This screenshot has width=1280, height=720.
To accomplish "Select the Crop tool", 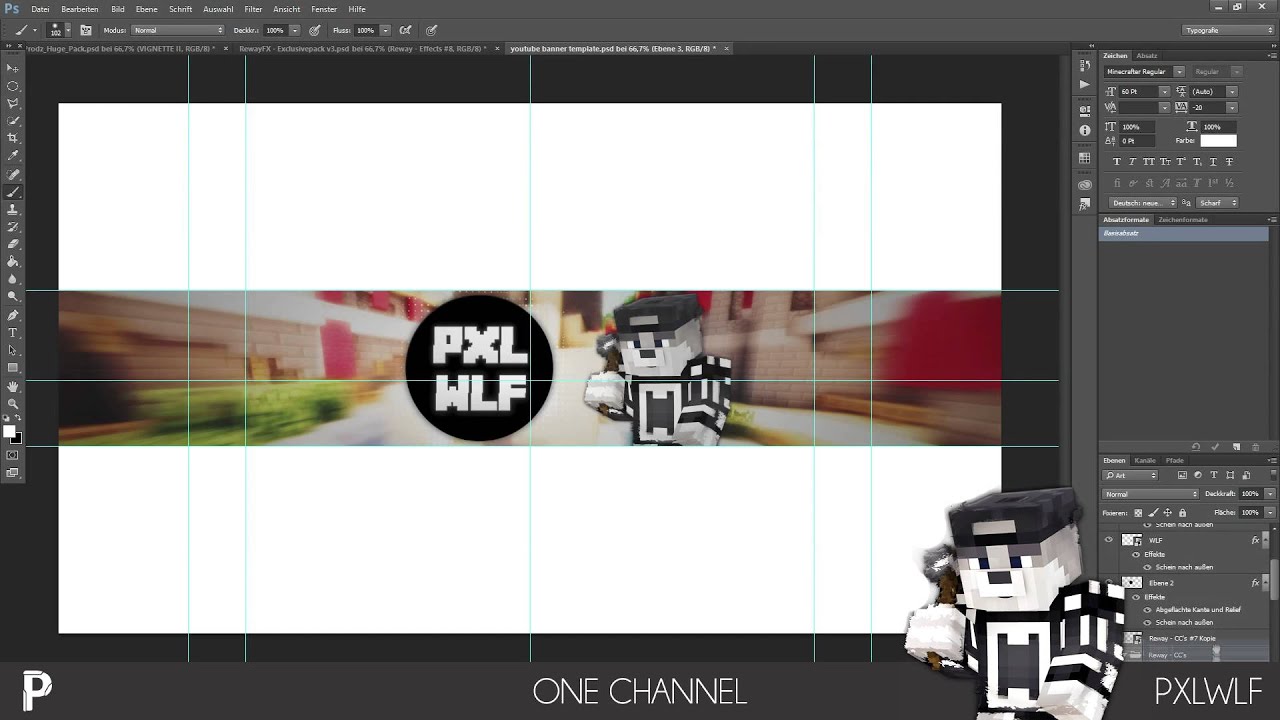I will [x=13, y=138].
